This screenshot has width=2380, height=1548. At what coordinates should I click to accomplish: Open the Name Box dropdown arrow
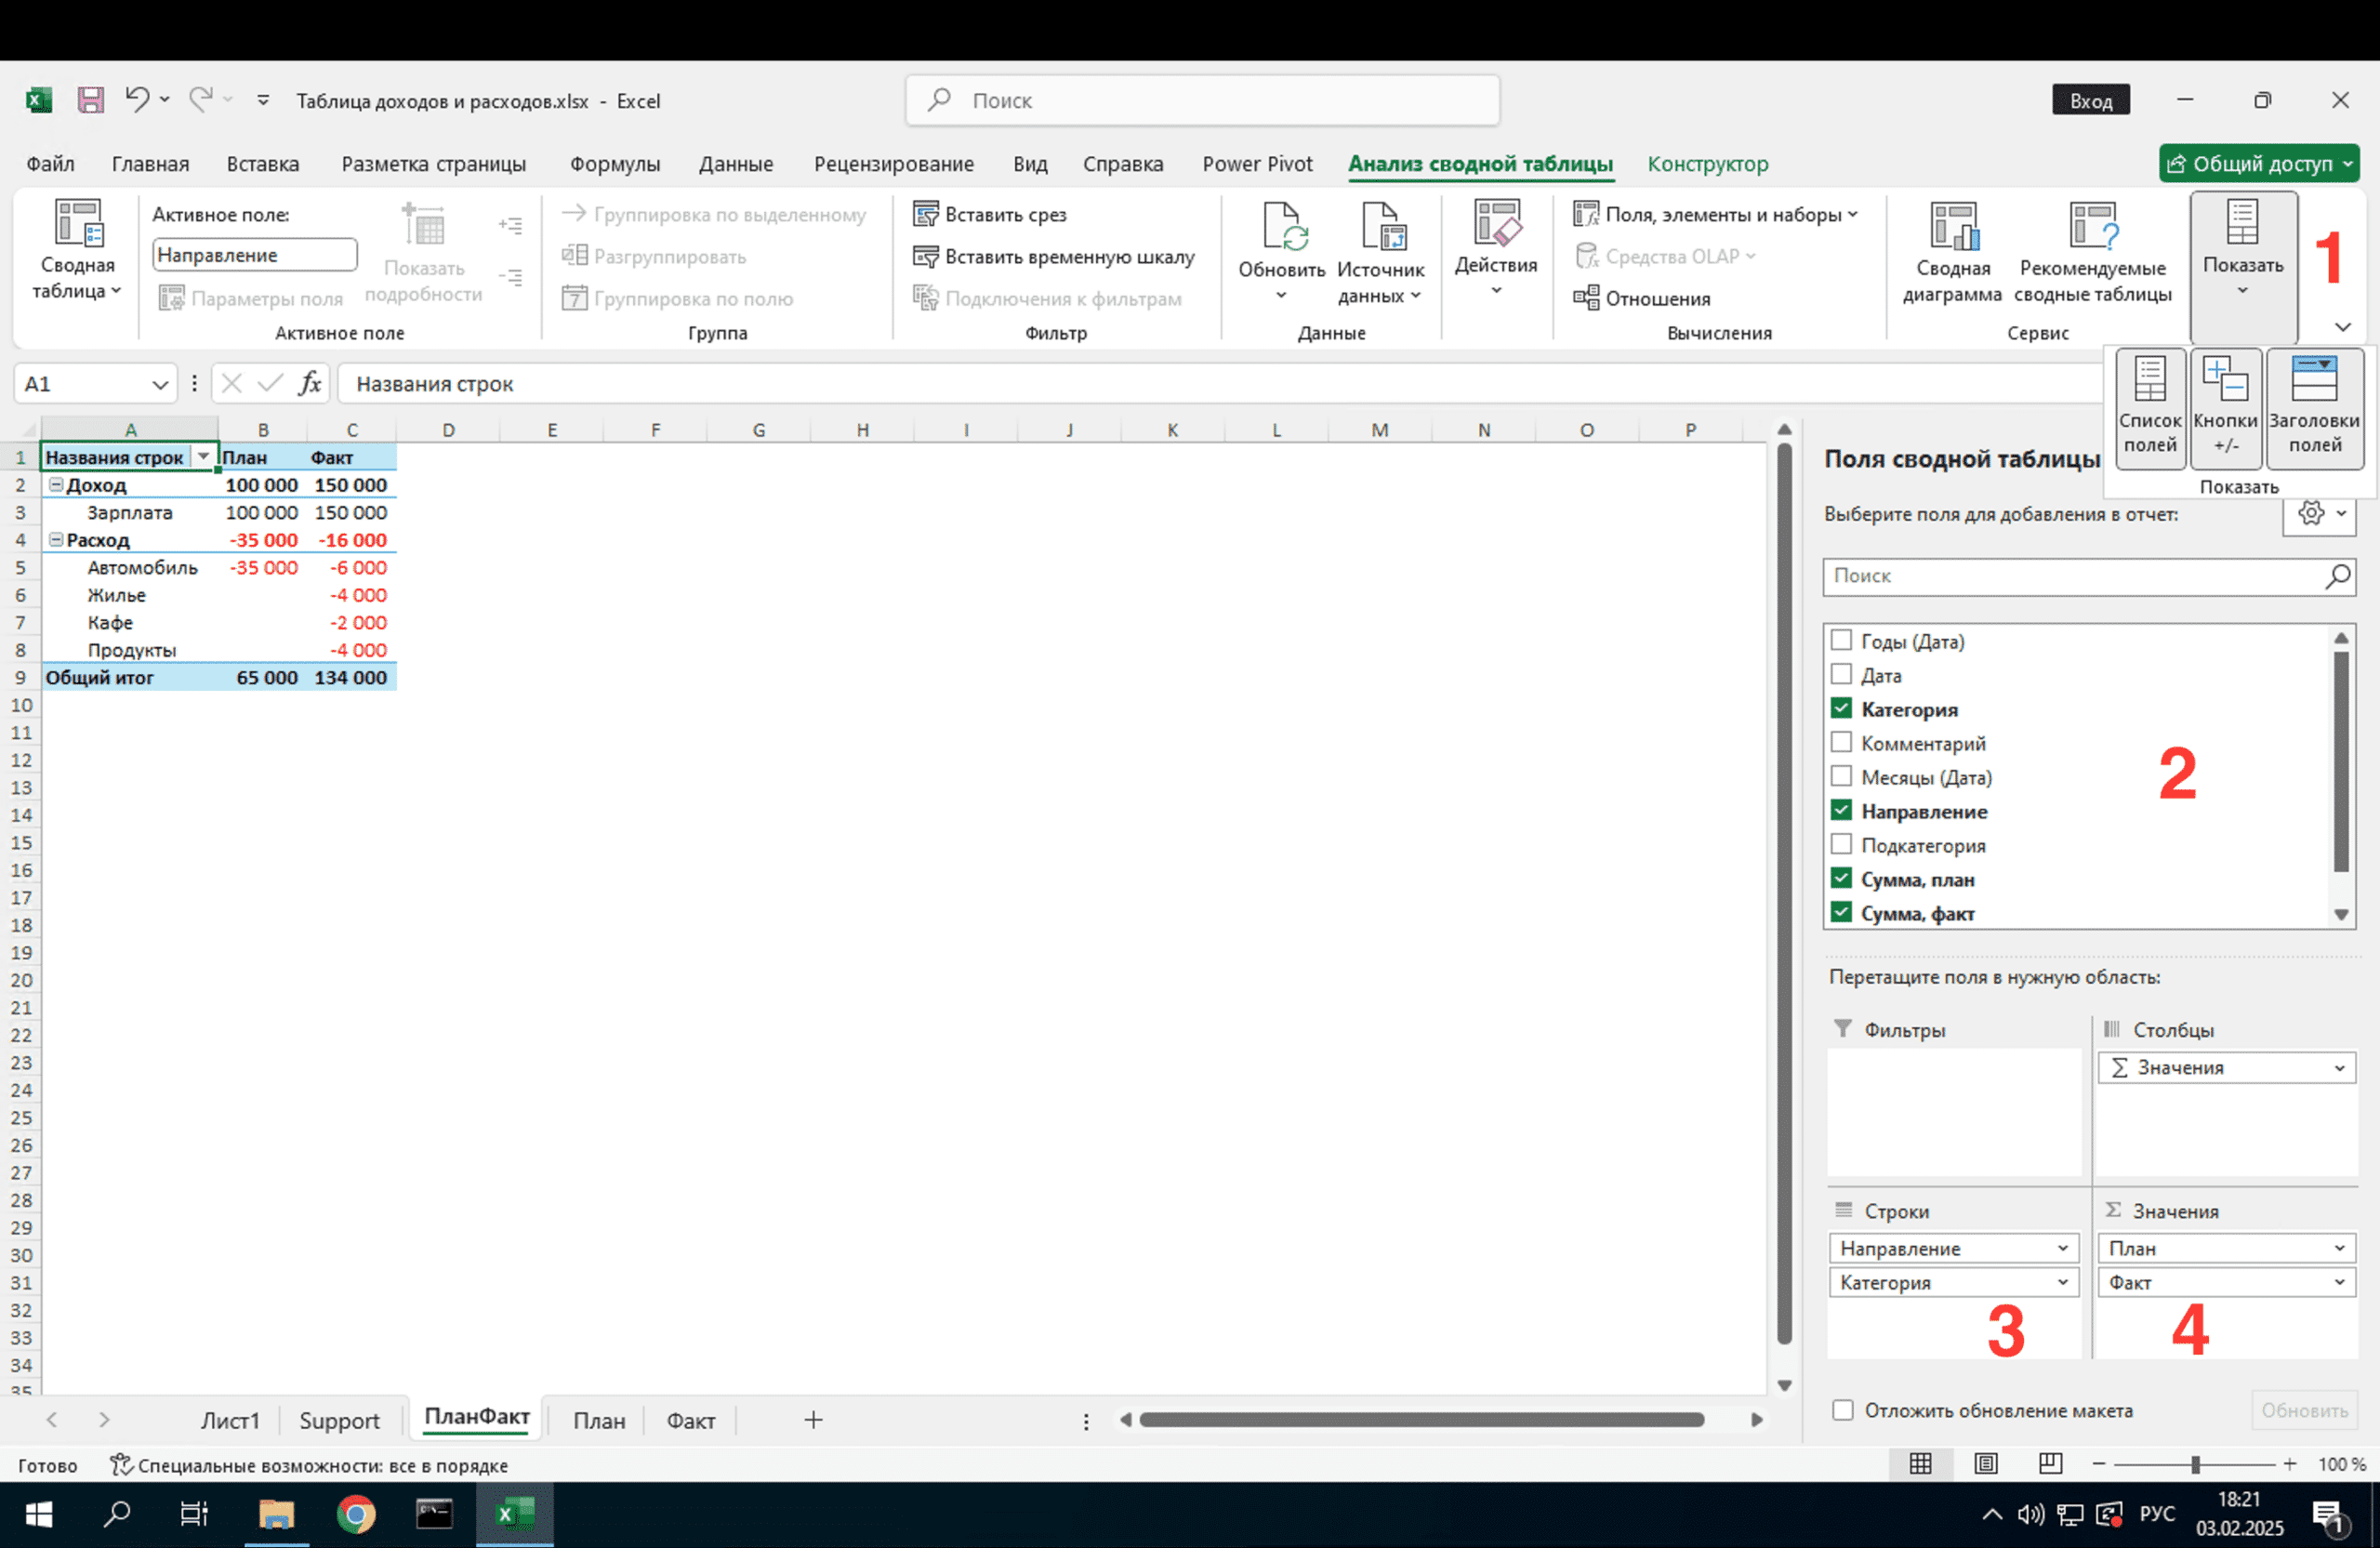[159, 384]
